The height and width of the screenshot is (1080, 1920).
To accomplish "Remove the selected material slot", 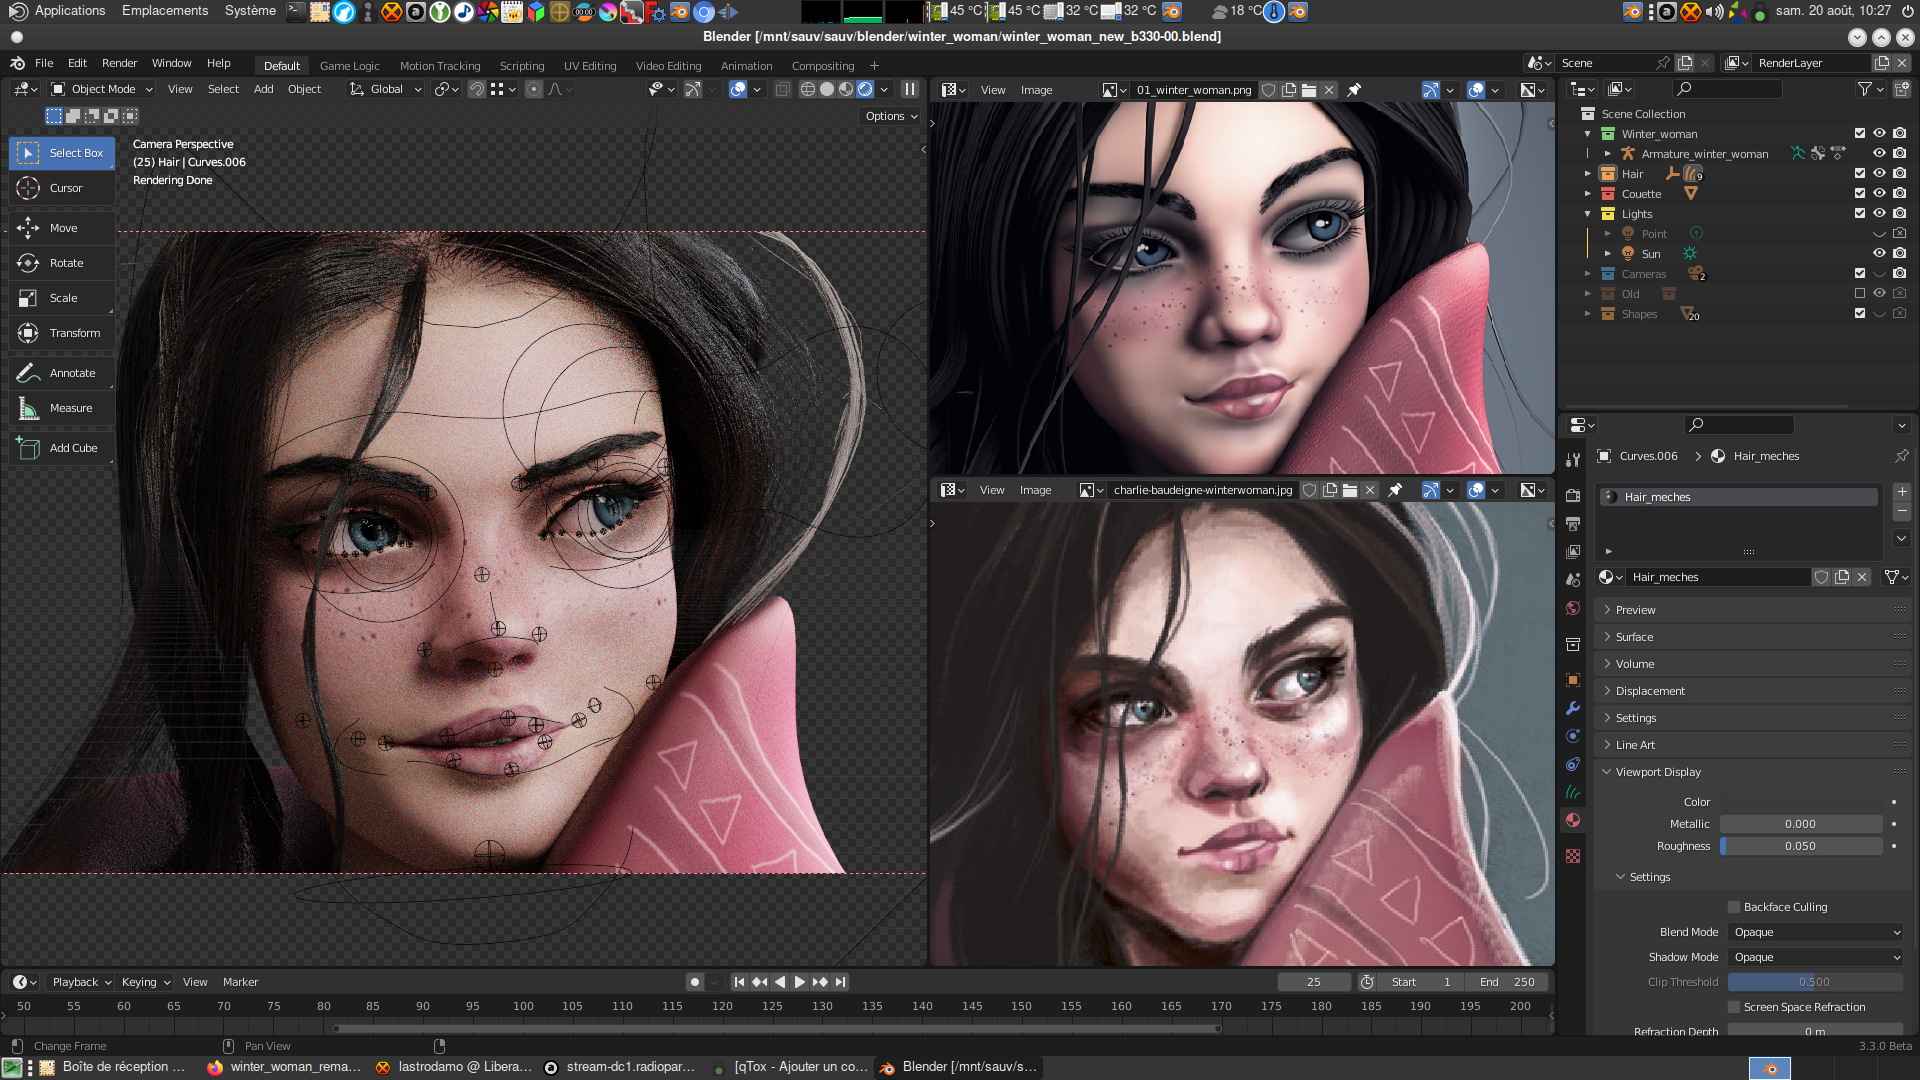I will click(1902, 511).
